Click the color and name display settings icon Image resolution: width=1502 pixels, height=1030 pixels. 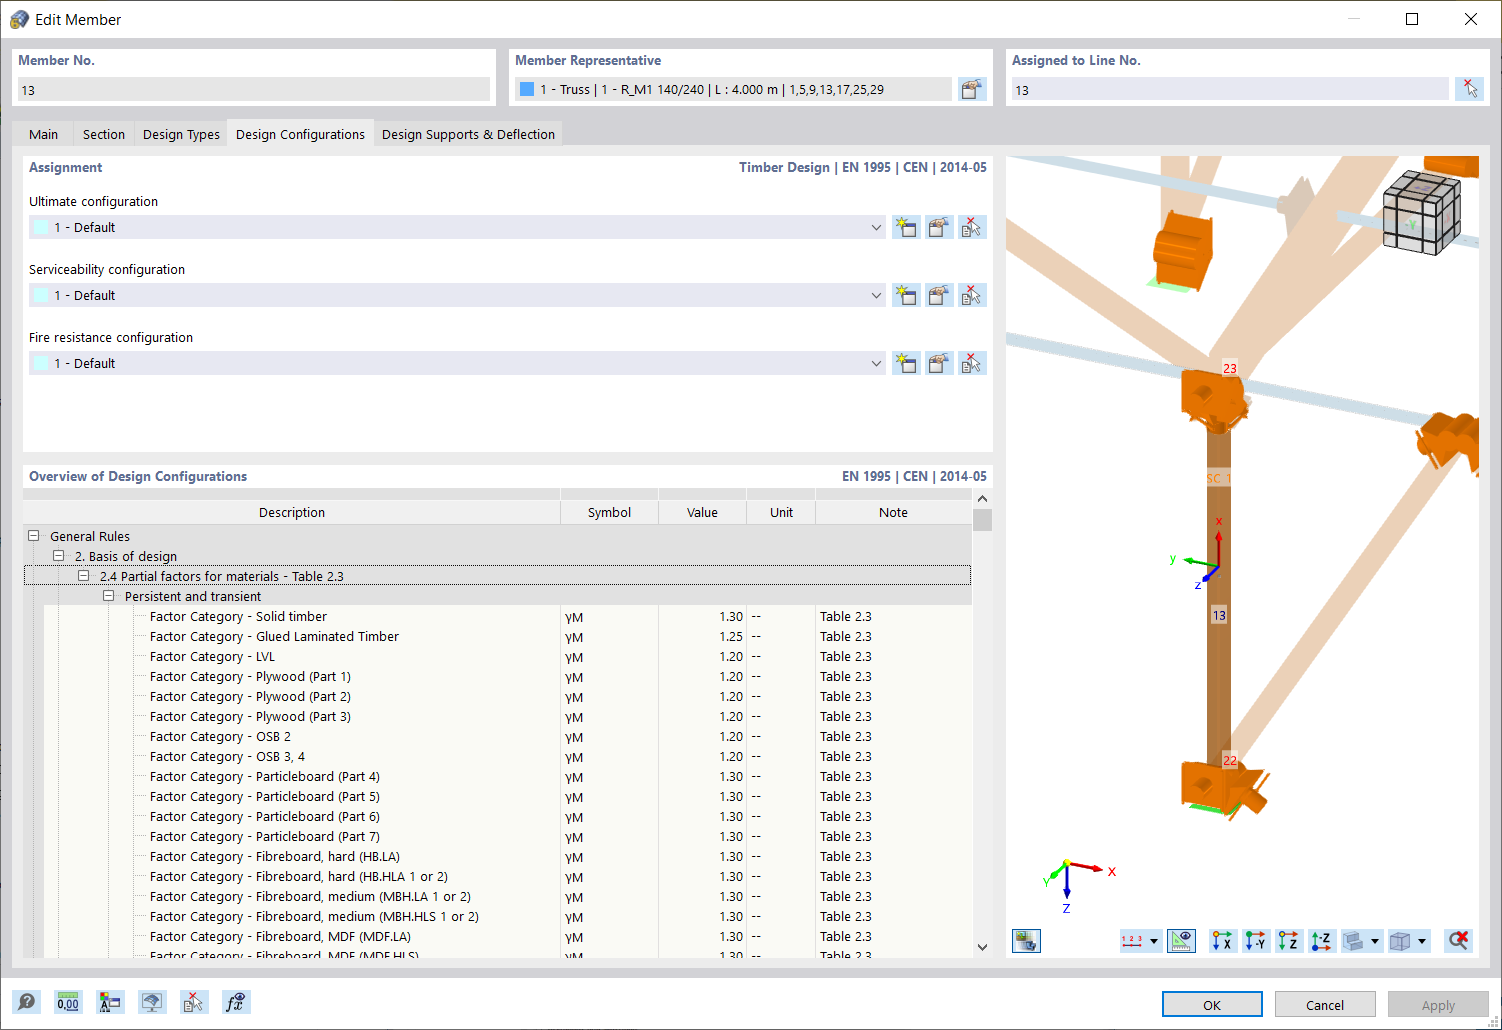tap(110, 1002)
